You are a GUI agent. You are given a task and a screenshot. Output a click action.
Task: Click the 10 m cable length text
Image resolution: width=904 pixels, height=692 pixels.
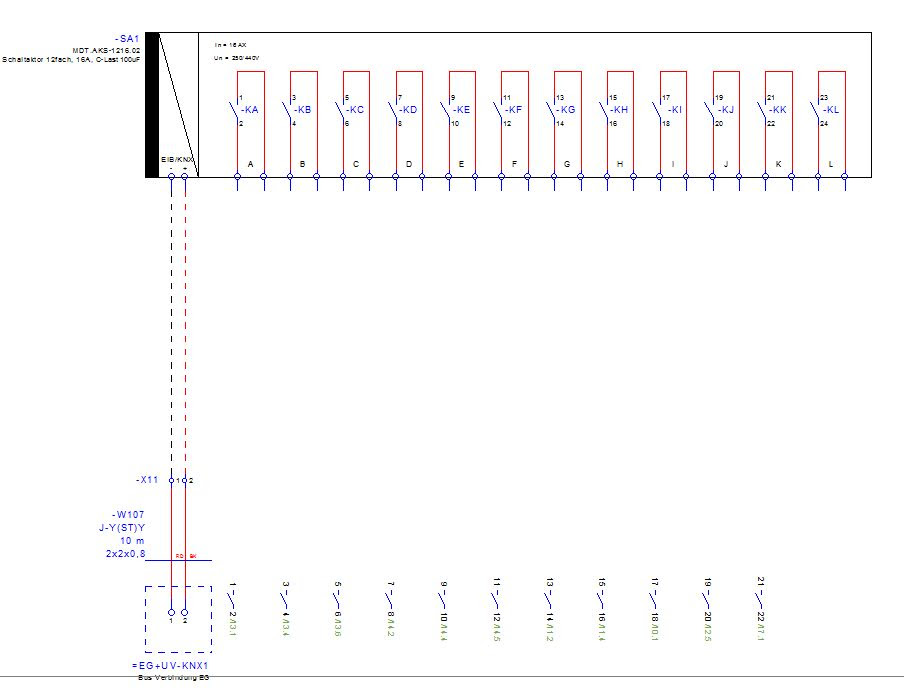132,541
